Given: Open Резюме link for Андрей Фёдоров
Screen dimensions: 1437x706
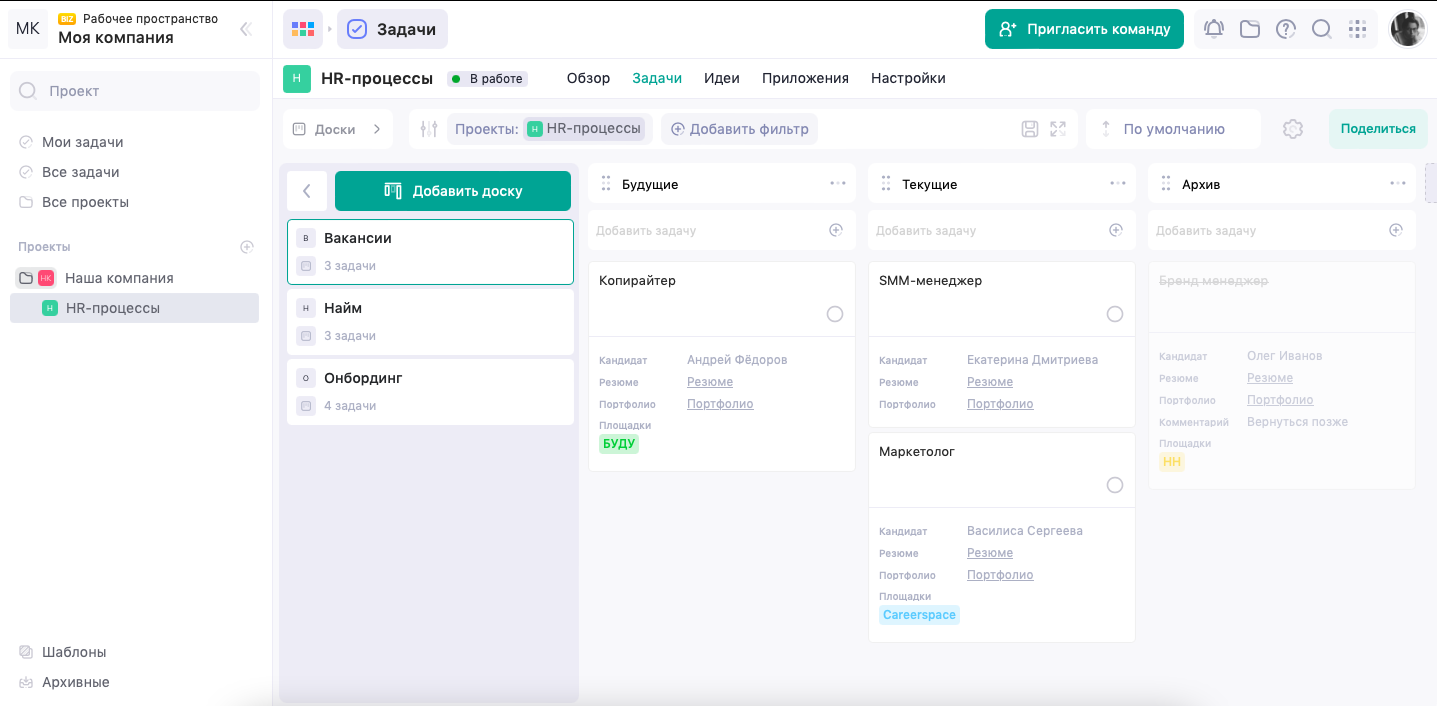Looking at the screenshot, I should pos(710,382).
